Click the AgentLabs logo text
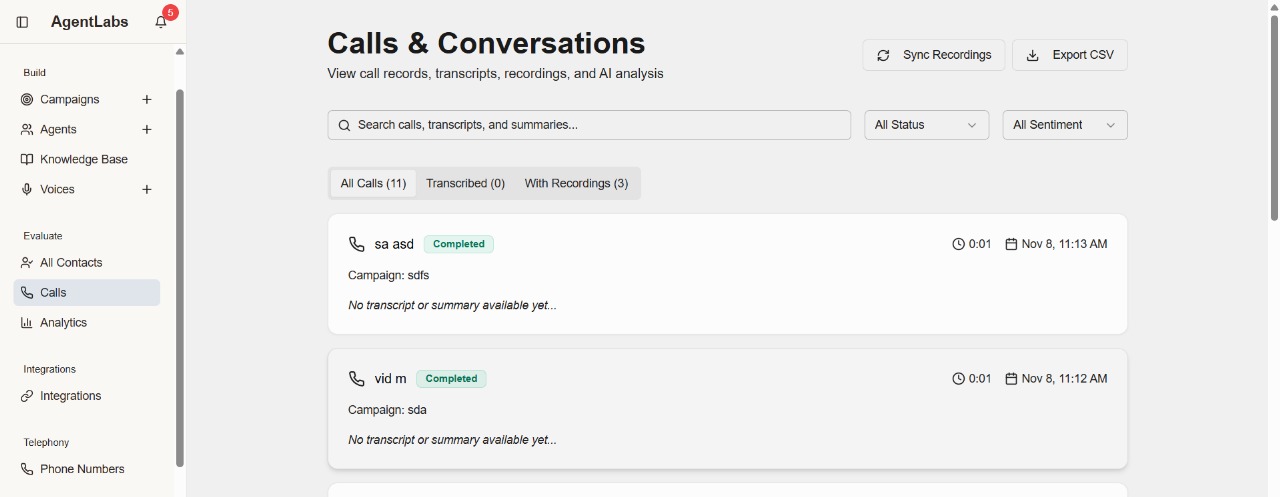The width and height of the screenshot is (1280, 497). coord(90,22)
